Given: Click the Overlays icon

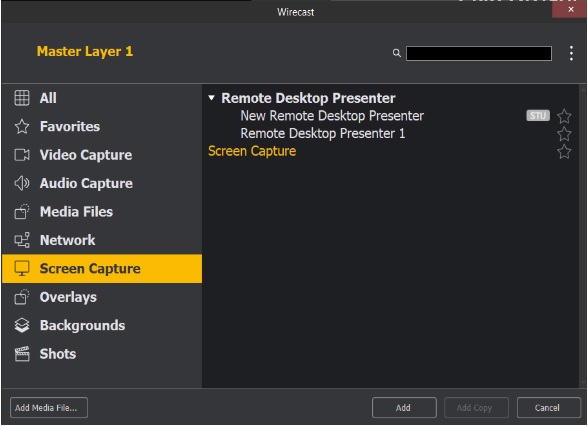Looking at the screenshot, I should click(22, 297).
